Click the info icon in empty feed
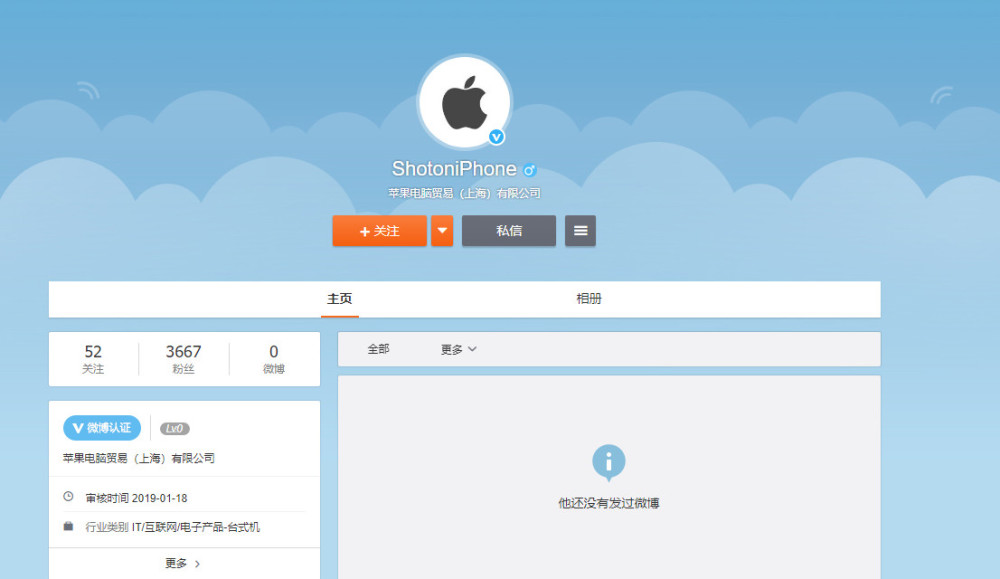1000x579 pixels. (x=608, y=462)
